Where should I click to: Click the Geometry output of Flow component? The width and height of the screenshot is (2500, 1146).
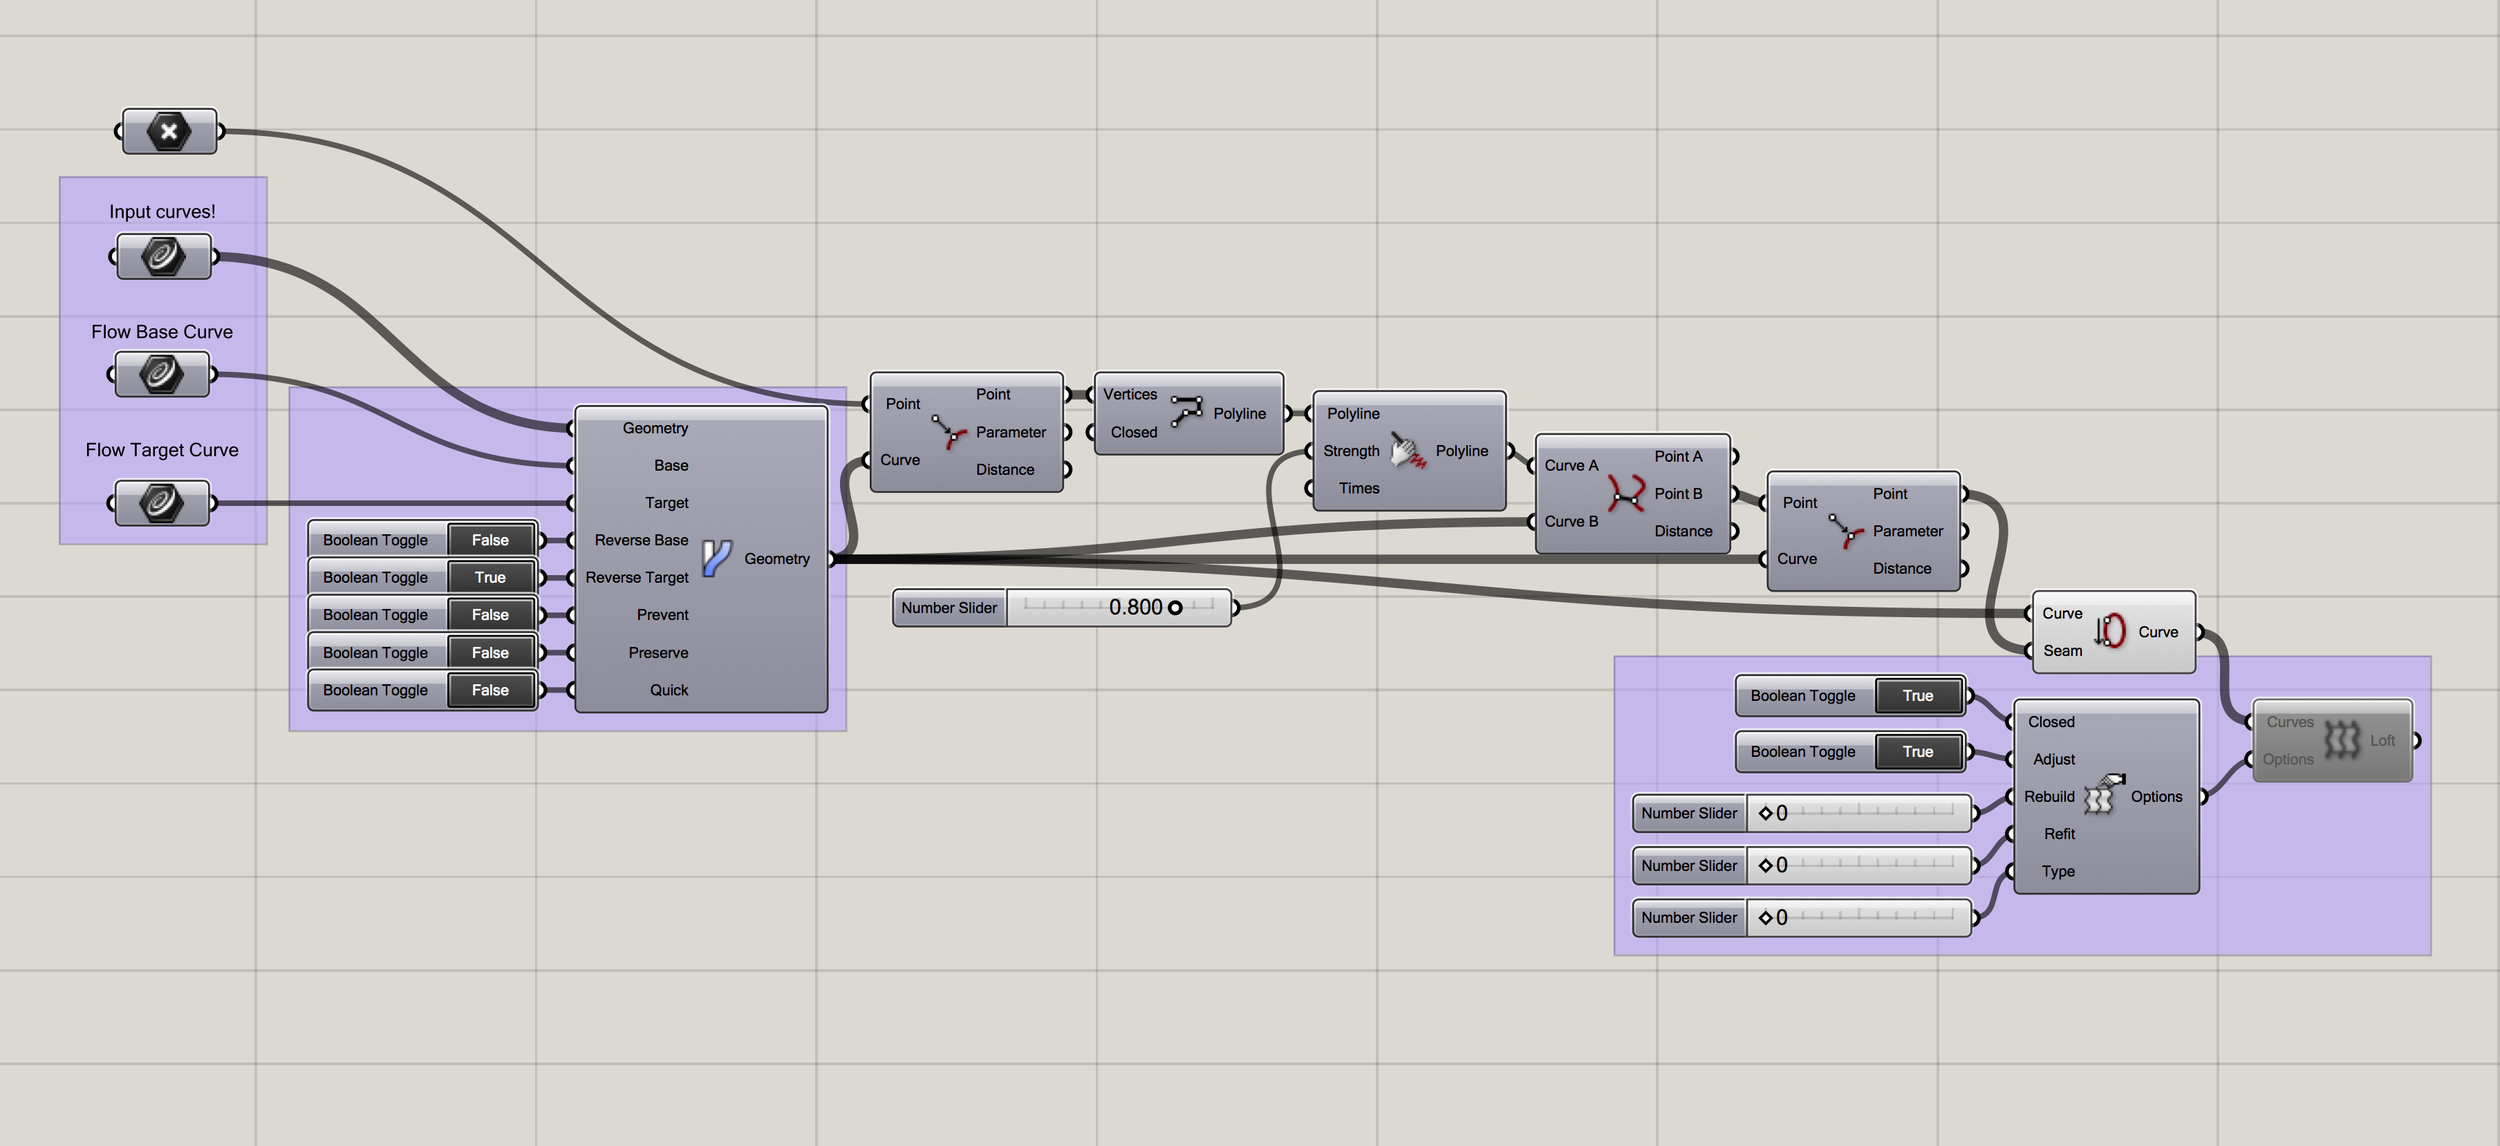[x=776, y=559]
